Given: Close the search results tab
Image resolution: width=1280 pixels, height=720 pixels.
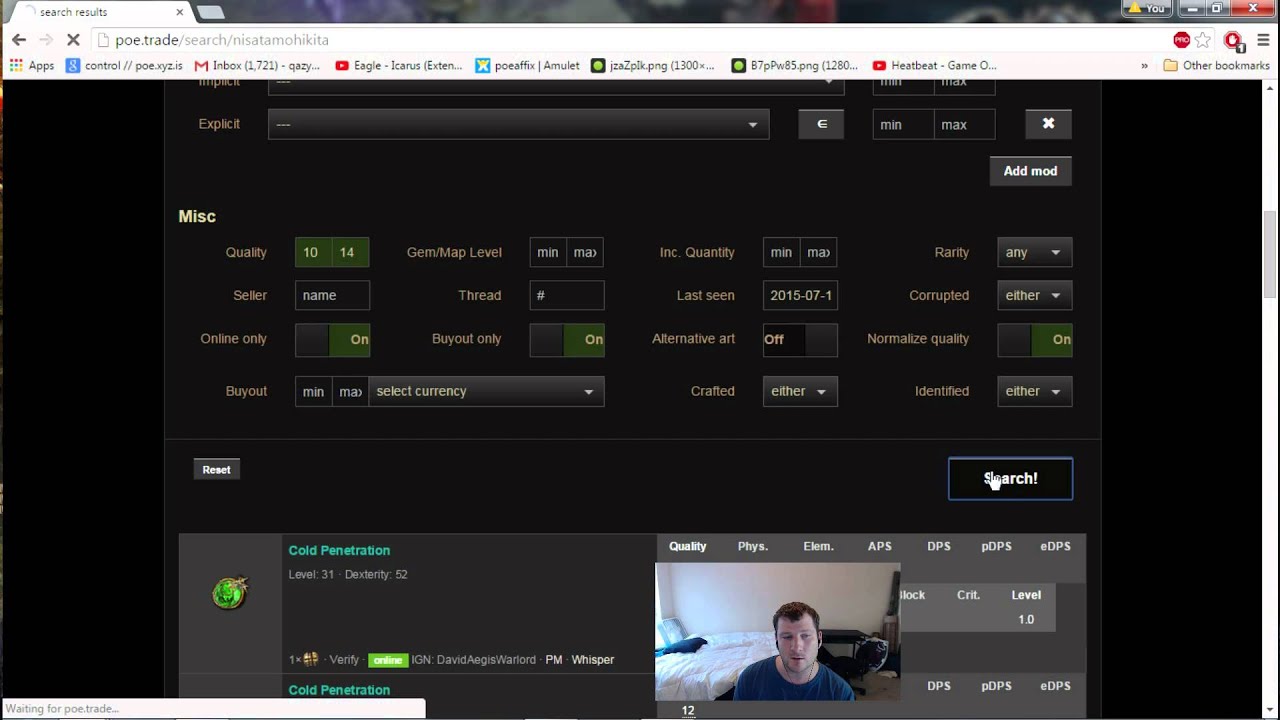Looking at the screenshot, I should click(x=180, y=12).
